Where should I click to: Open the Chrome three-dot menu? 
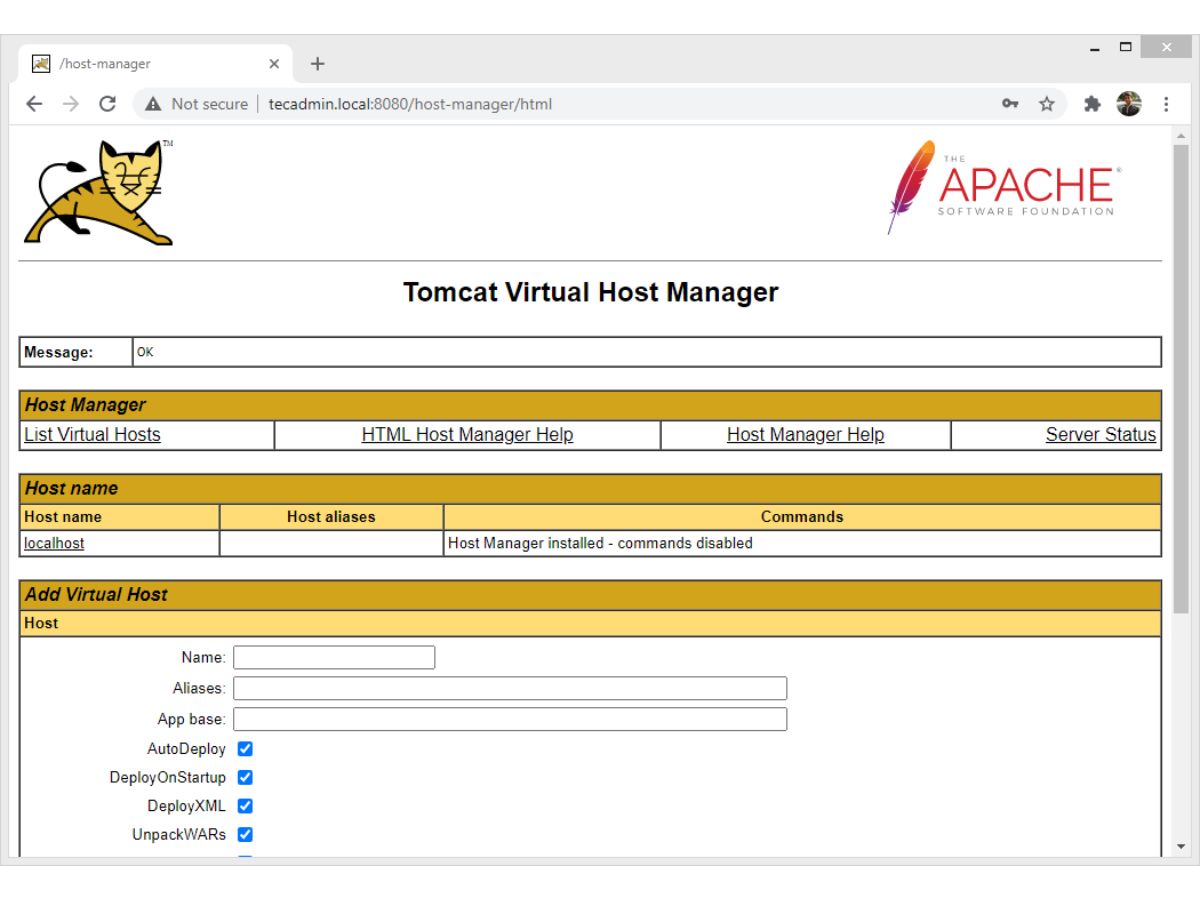click(x=1166, y=104)
